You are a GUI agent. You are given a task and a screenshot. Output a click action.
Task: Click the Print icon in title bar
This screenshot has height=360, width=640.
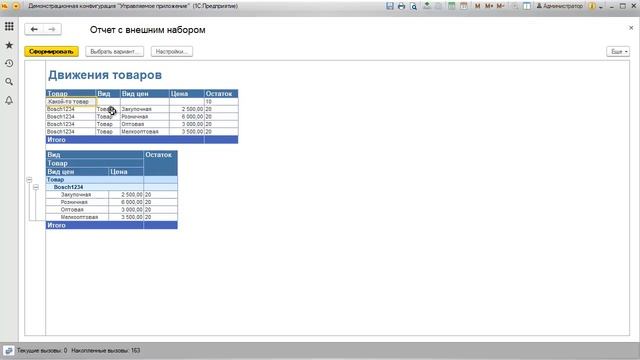(x=402, y=6)
